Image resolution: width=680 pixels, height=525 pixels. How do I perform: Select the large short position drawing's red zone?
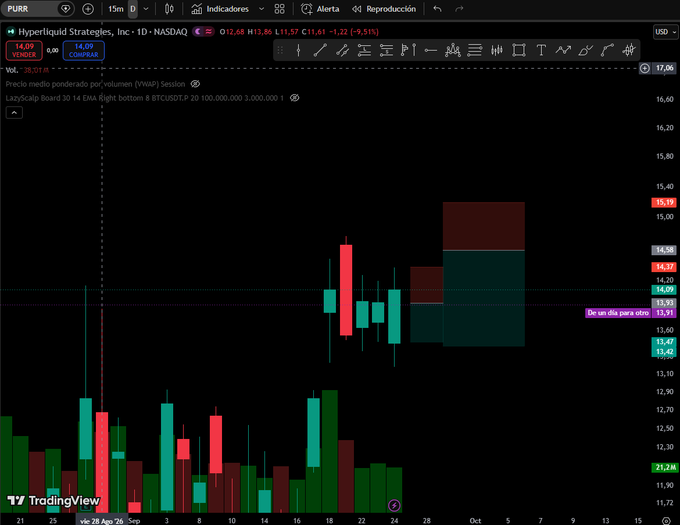click(x=484, y=226)
